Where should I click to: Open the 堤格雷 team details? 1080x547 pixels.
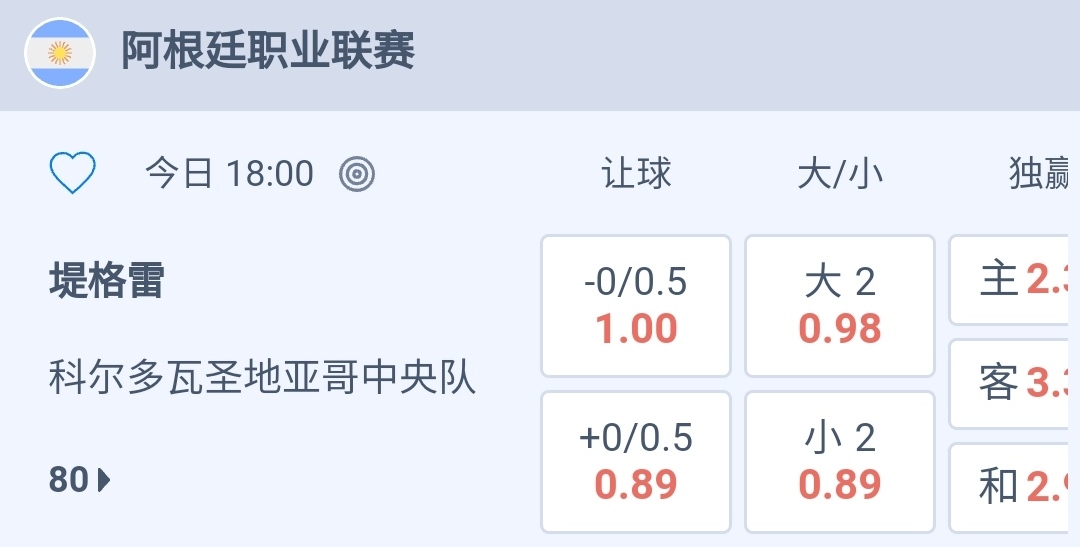coord(106,281)
